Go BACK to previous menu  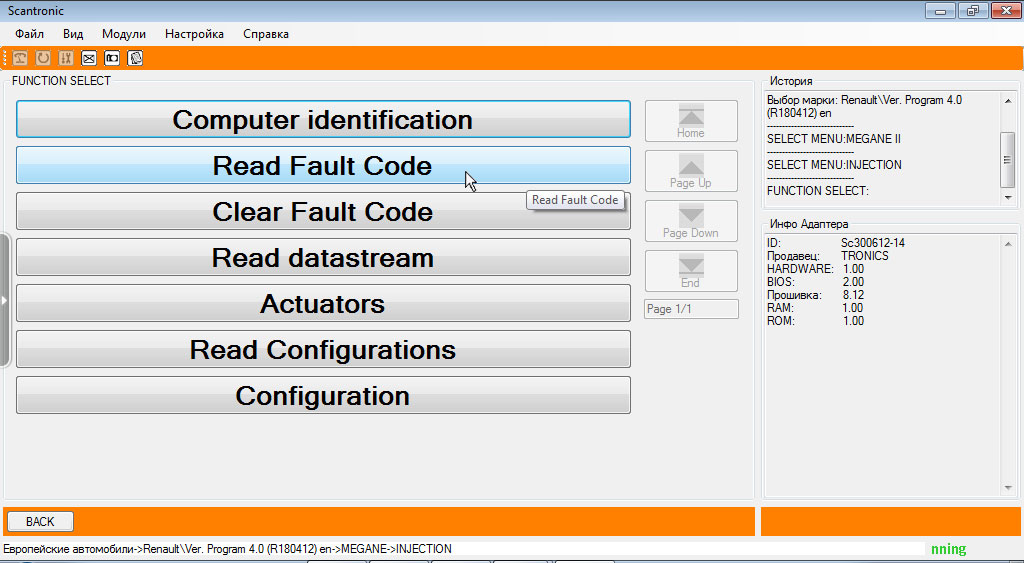[x=40, y=521]
